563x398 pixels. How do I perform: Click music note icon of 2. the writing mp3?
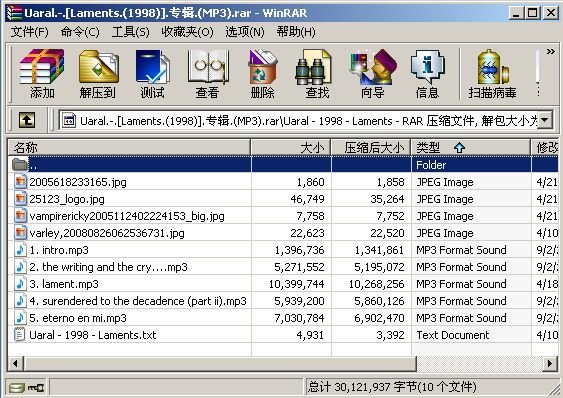[x=20, y=267]
